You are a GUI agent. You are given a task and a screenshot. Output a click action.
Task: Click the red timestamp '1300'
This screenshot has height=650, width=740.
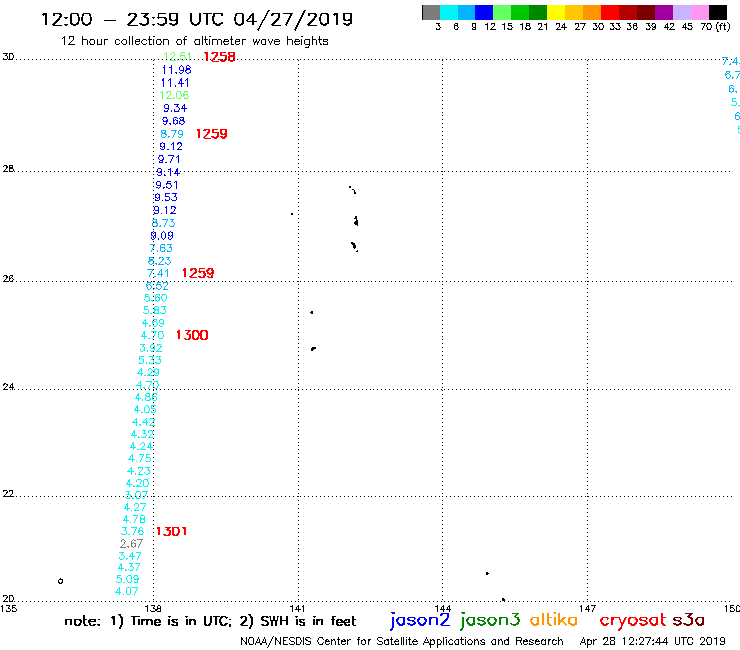(x=192, y=335)
